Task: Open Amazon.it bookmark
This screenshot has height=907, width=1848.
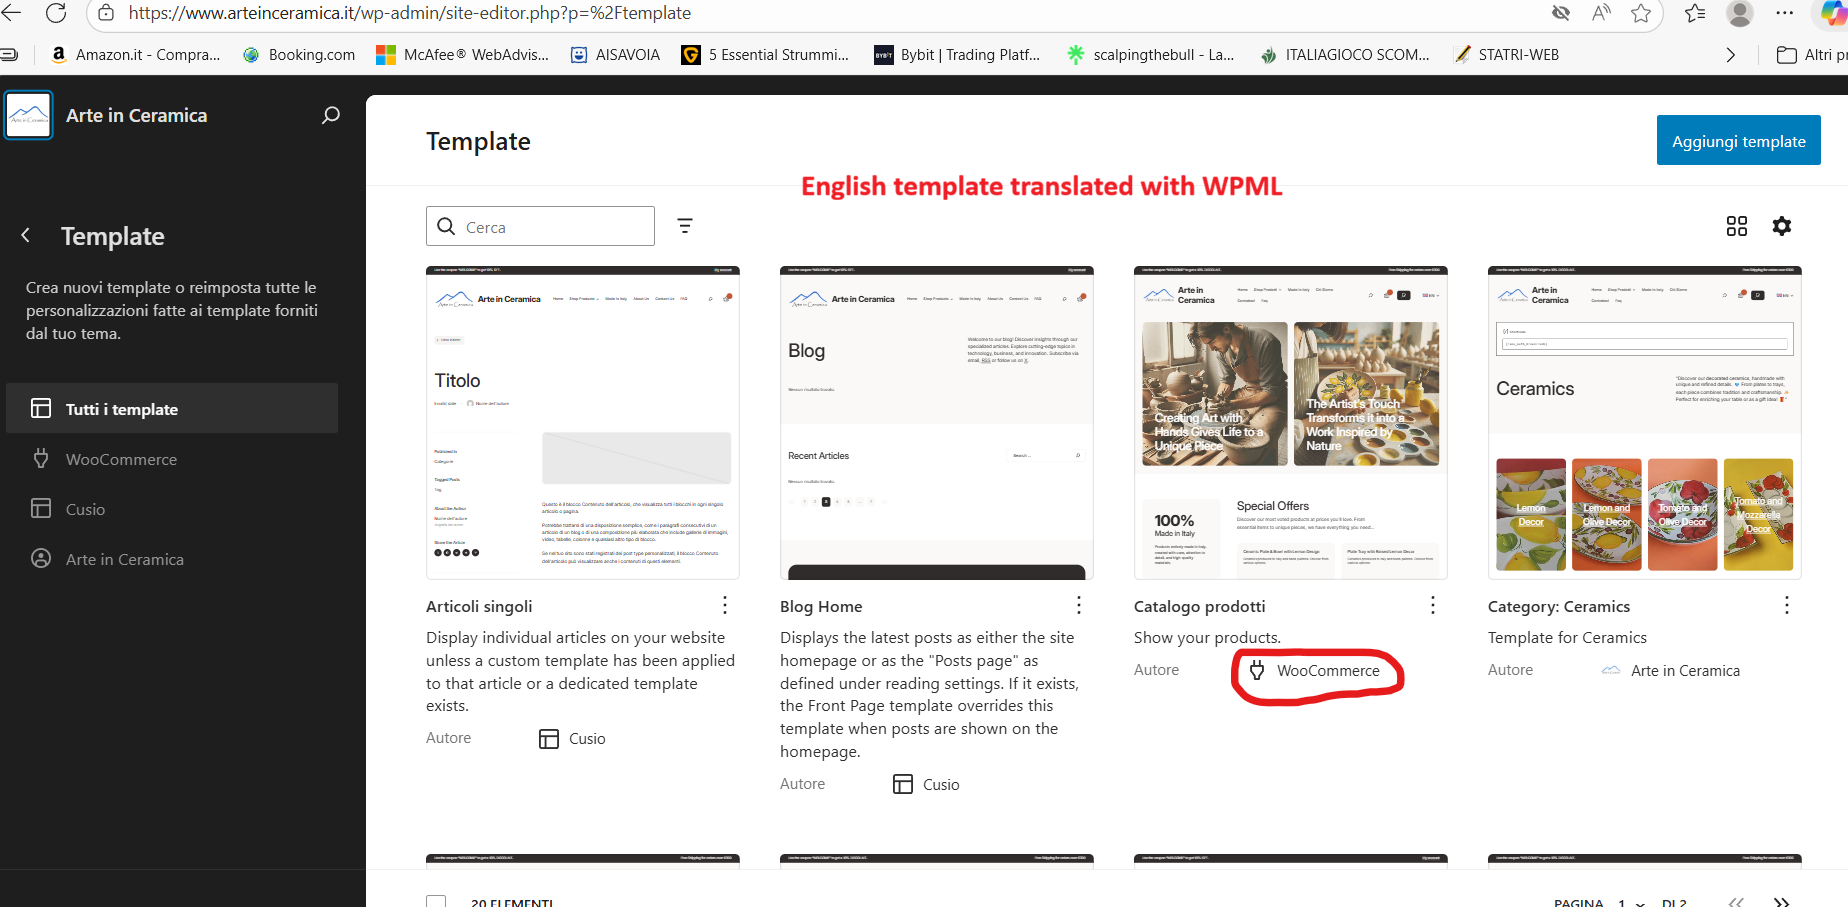Action: 135,55
